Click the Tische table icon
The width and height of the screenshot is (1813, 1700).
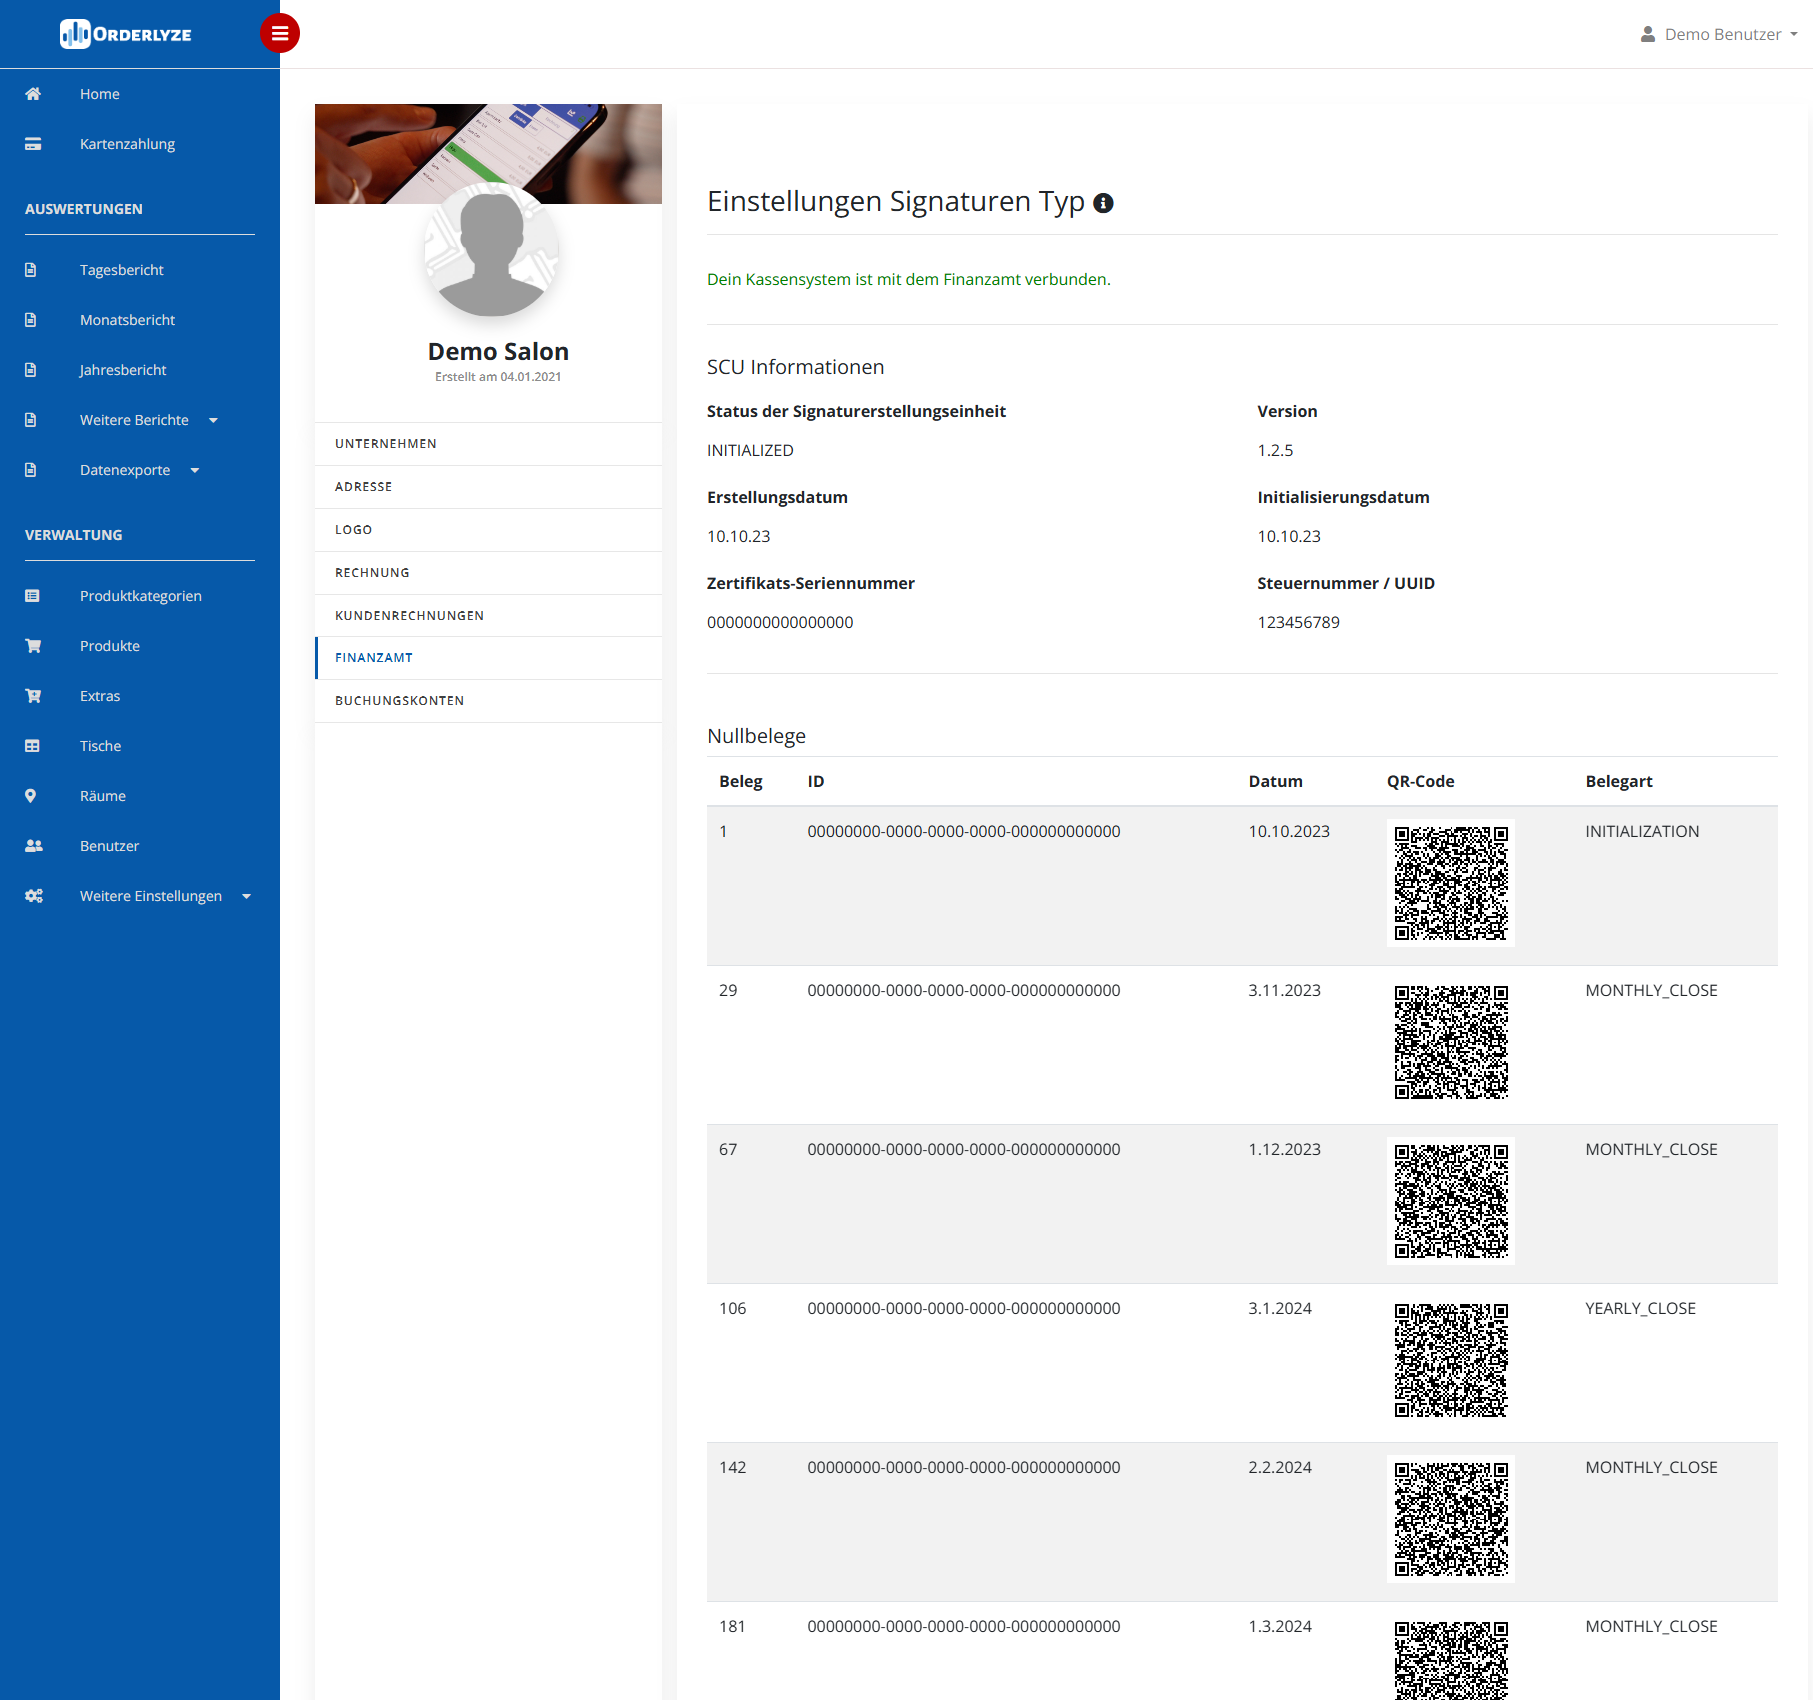pos(32,746)
